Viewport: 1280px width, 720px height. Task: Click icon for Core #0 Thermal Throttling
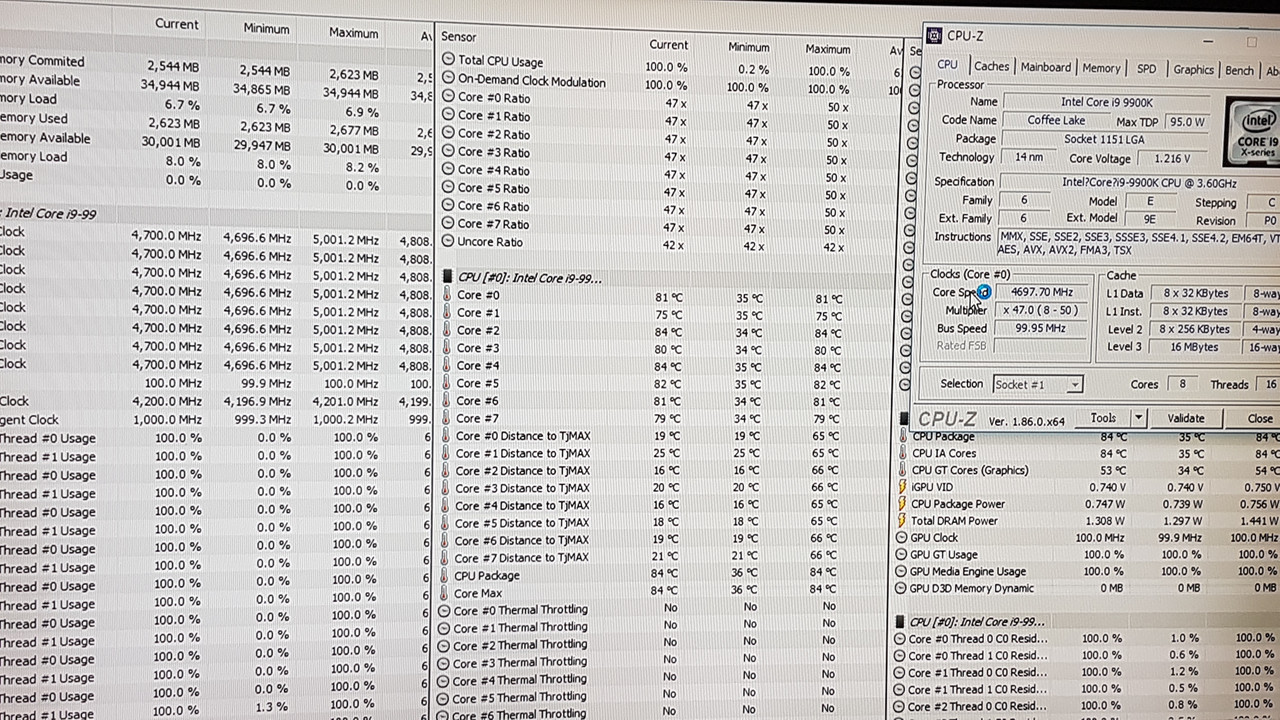(445, 611)
